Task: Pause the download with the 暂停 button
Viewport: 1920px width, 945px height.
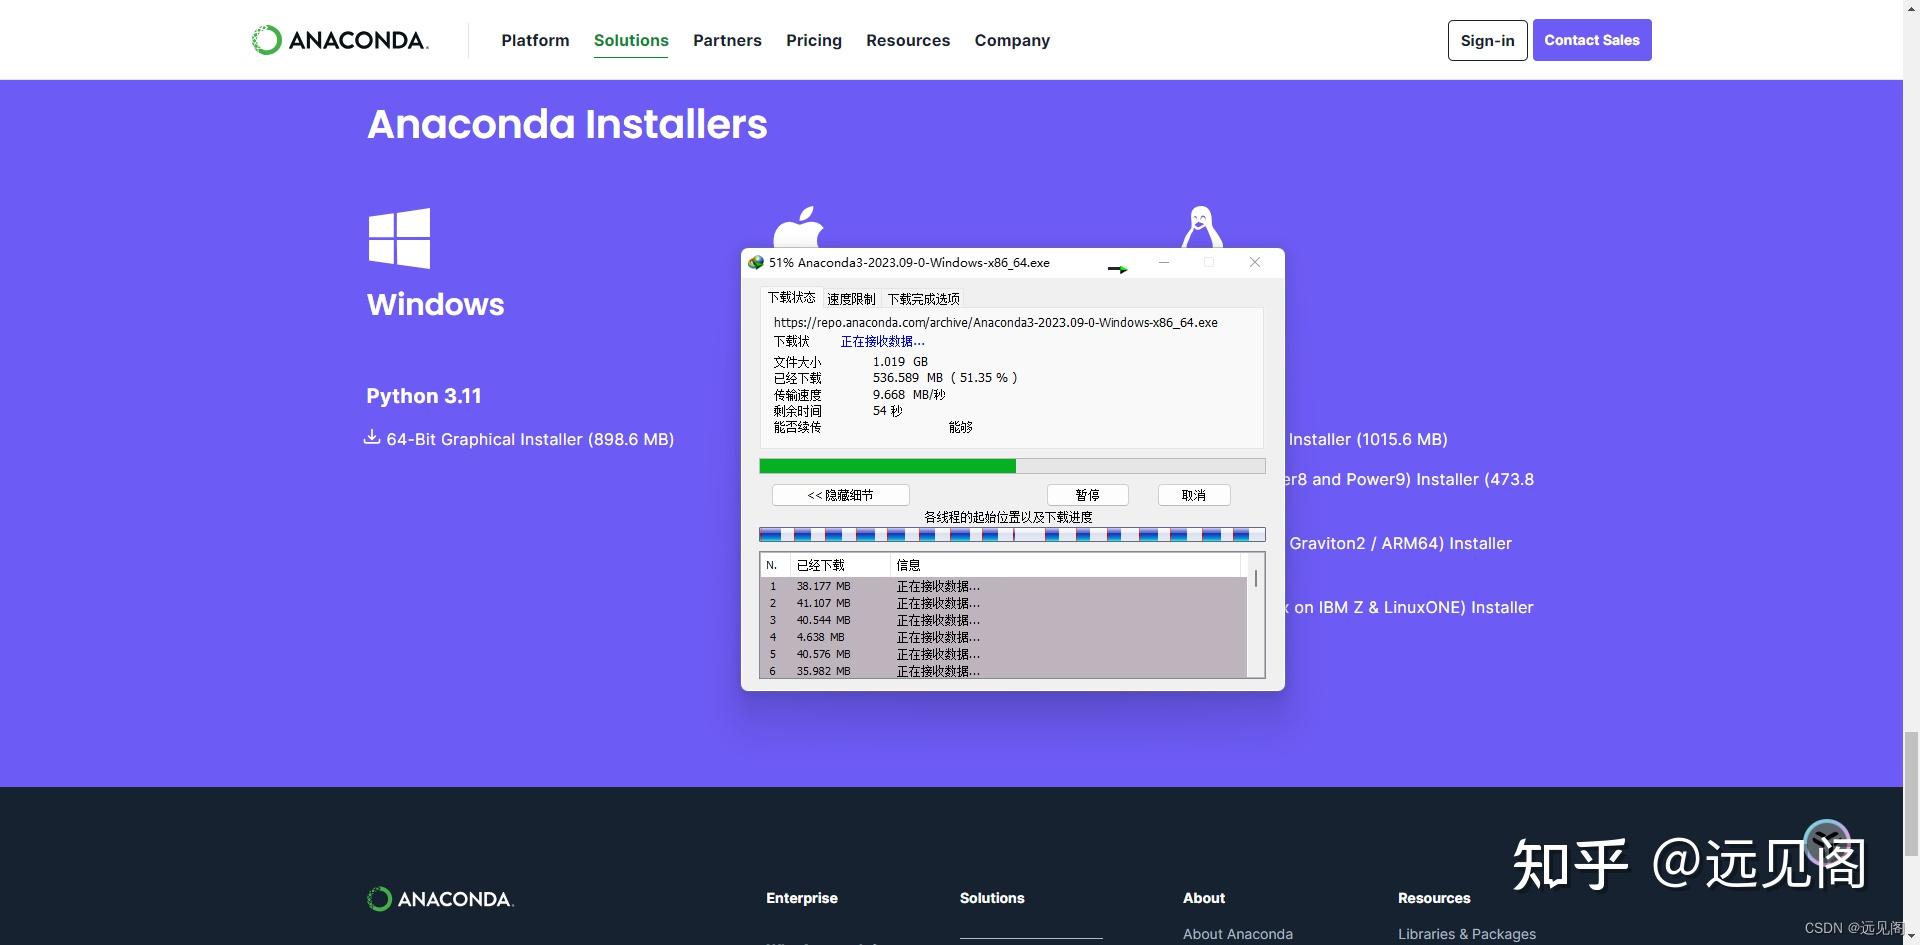Action: coord(1087,494)
